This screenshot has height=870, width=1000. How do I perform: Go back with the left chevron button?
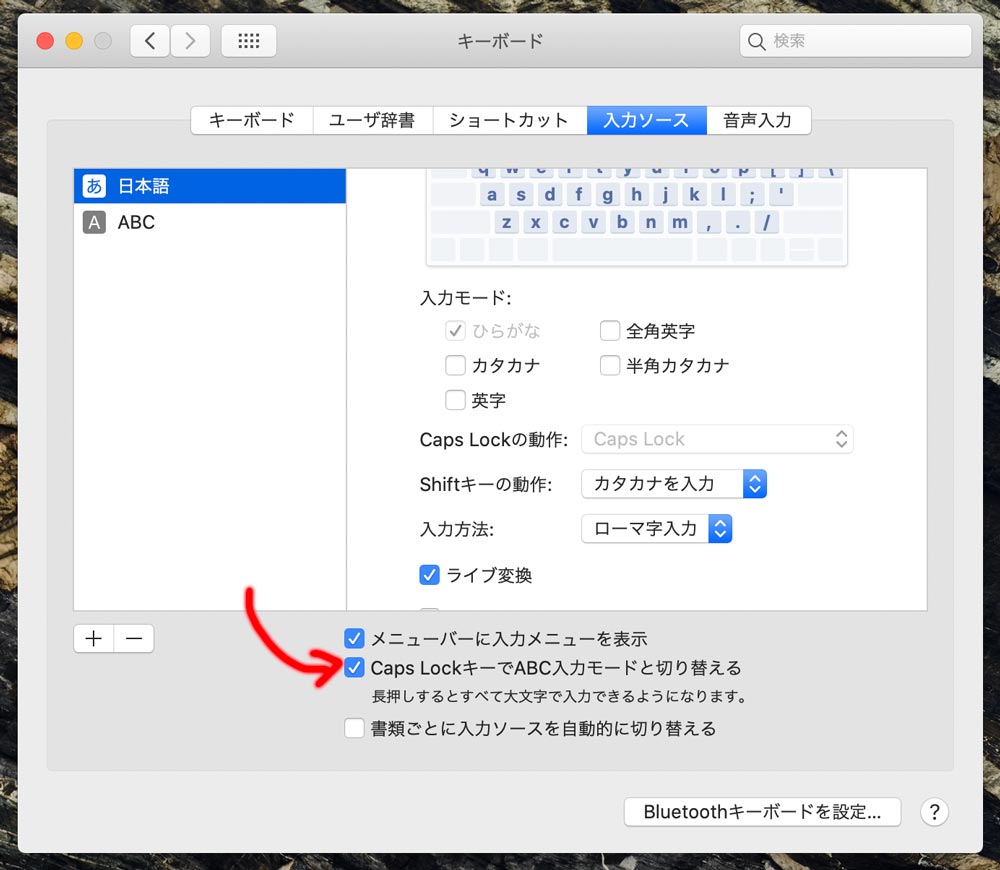[150, 41]
